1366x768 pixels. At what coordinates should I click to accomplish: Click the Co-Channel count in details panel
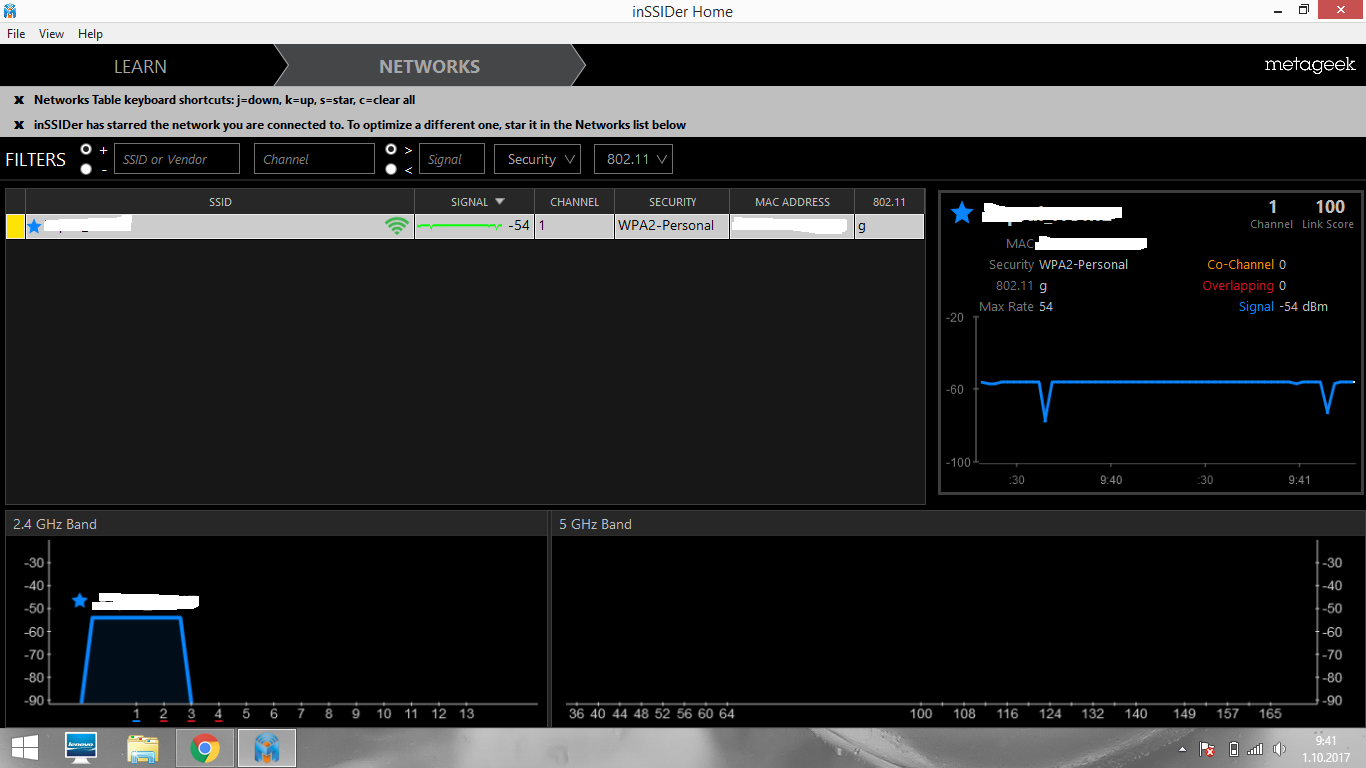1282,265
